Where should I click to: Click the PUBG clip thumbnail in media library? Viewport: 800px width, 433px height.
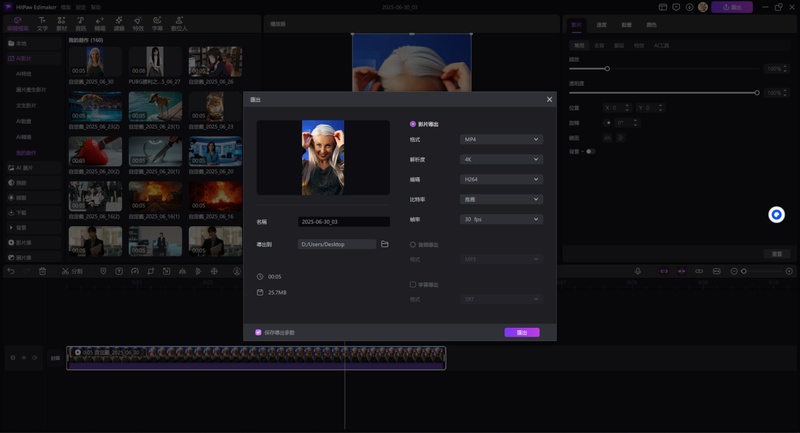(154, 63)
